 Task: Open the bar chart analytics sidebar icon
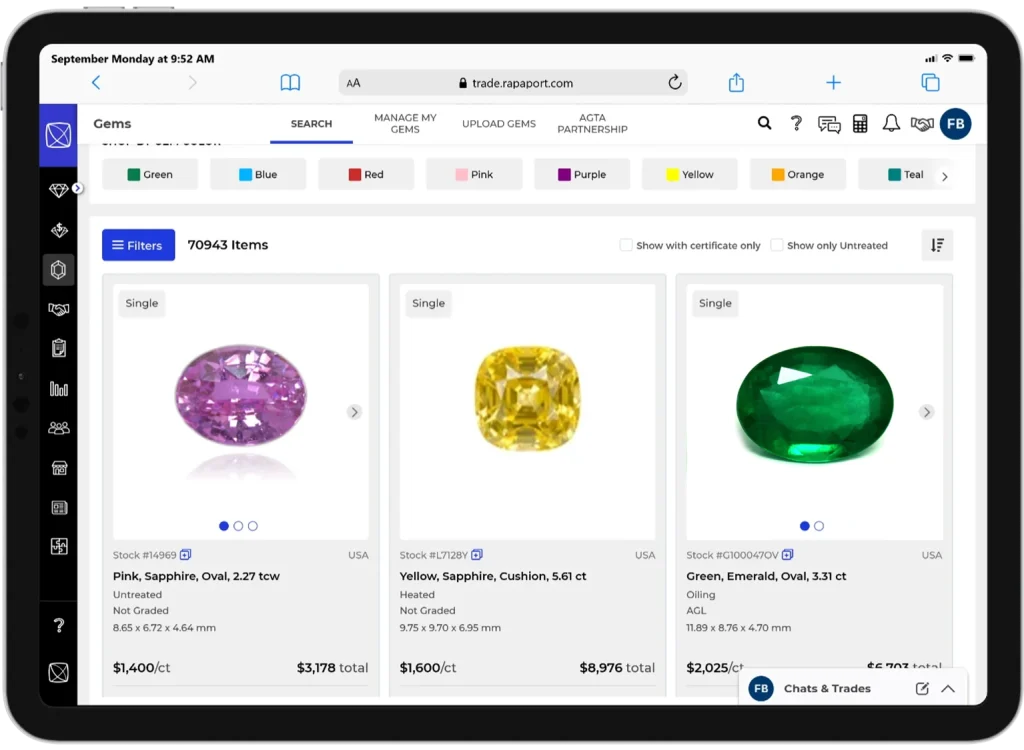point(59,389)
